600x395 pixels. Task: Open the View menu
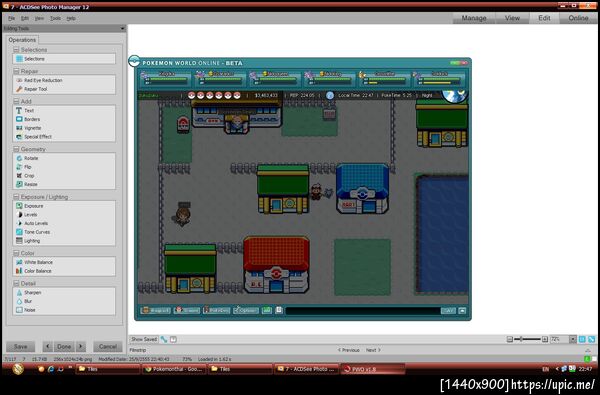[39, 18]
